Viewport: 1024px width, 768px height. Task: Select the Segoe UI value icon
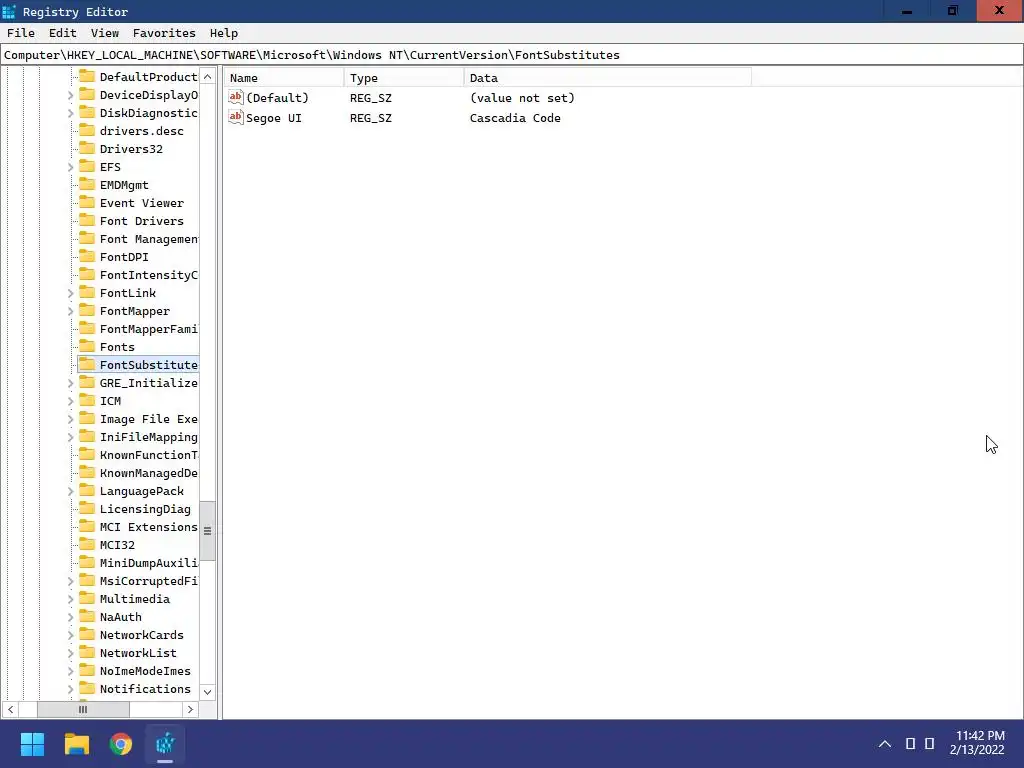(236, 118)
